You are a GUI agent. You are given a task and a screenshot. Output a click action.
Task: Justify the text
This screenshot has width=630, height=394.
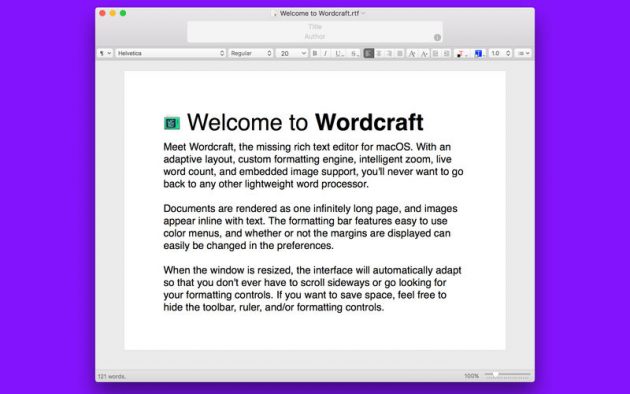coord(400,53)
